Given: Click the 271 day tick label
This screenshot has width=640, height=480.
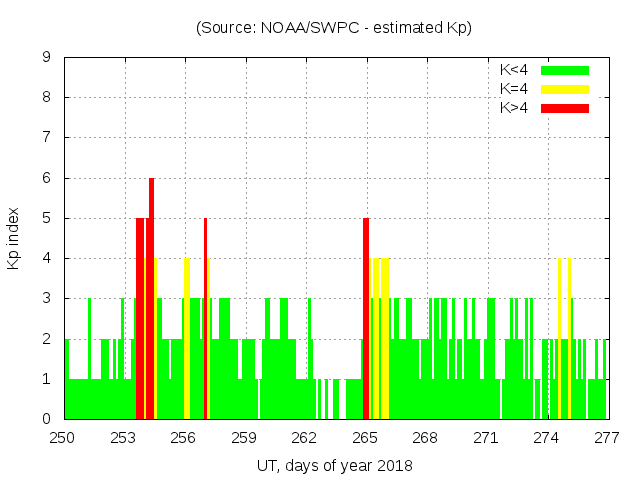Looking at the screenshot, I should point(486,438).
